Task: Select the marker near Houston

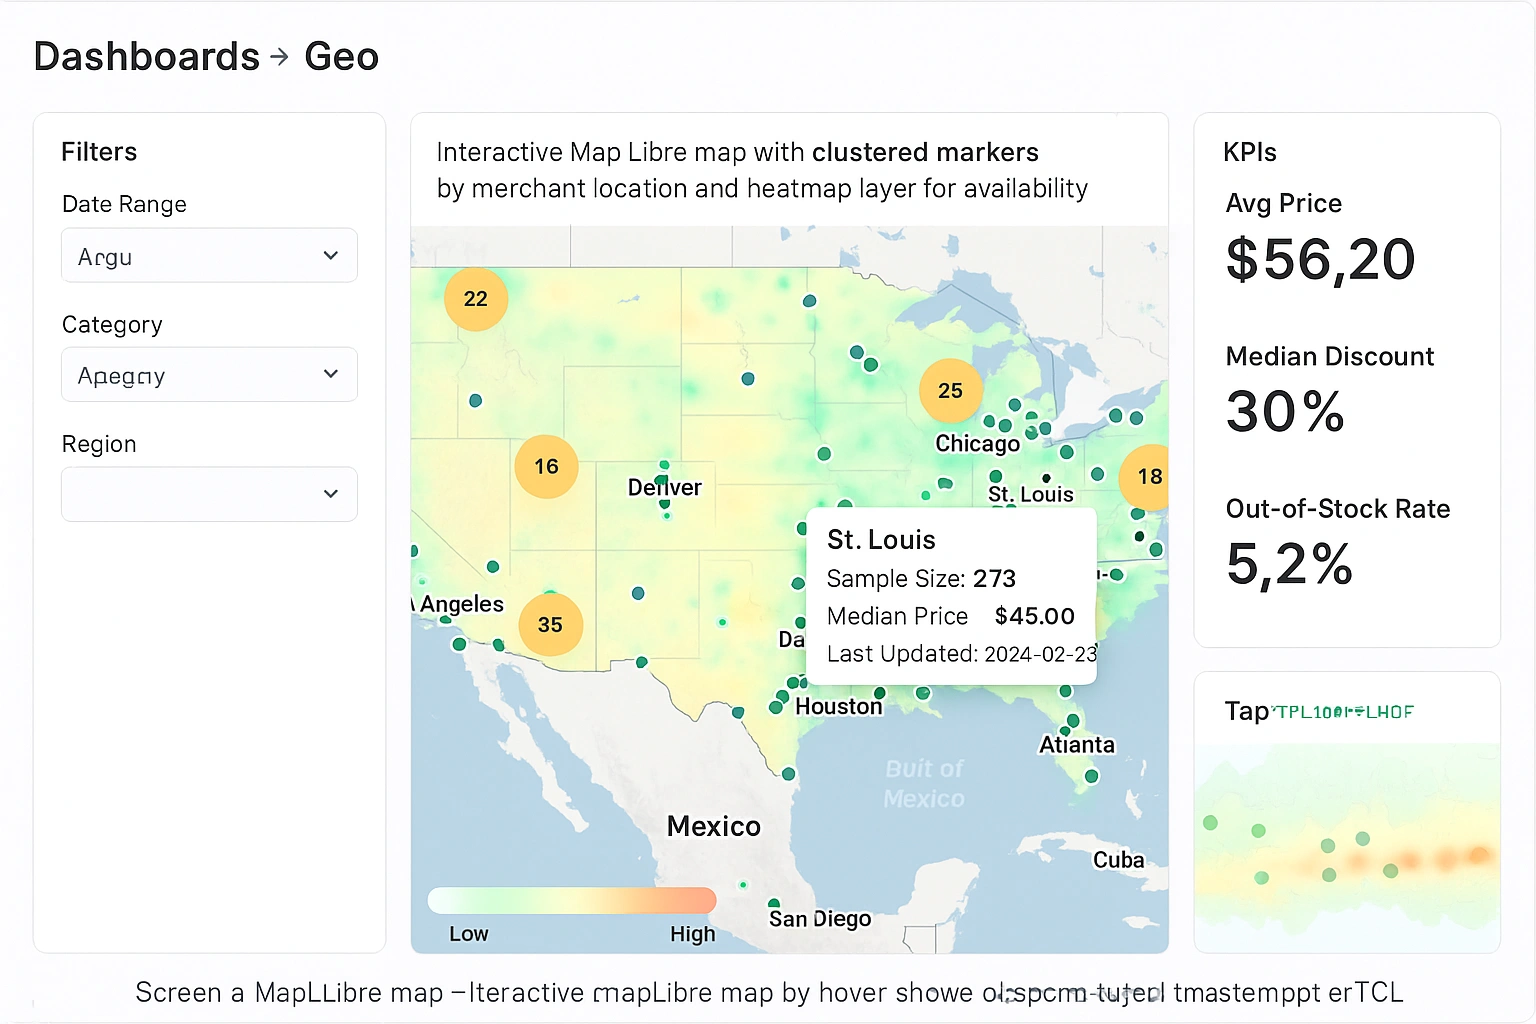Action: point(778,705)
